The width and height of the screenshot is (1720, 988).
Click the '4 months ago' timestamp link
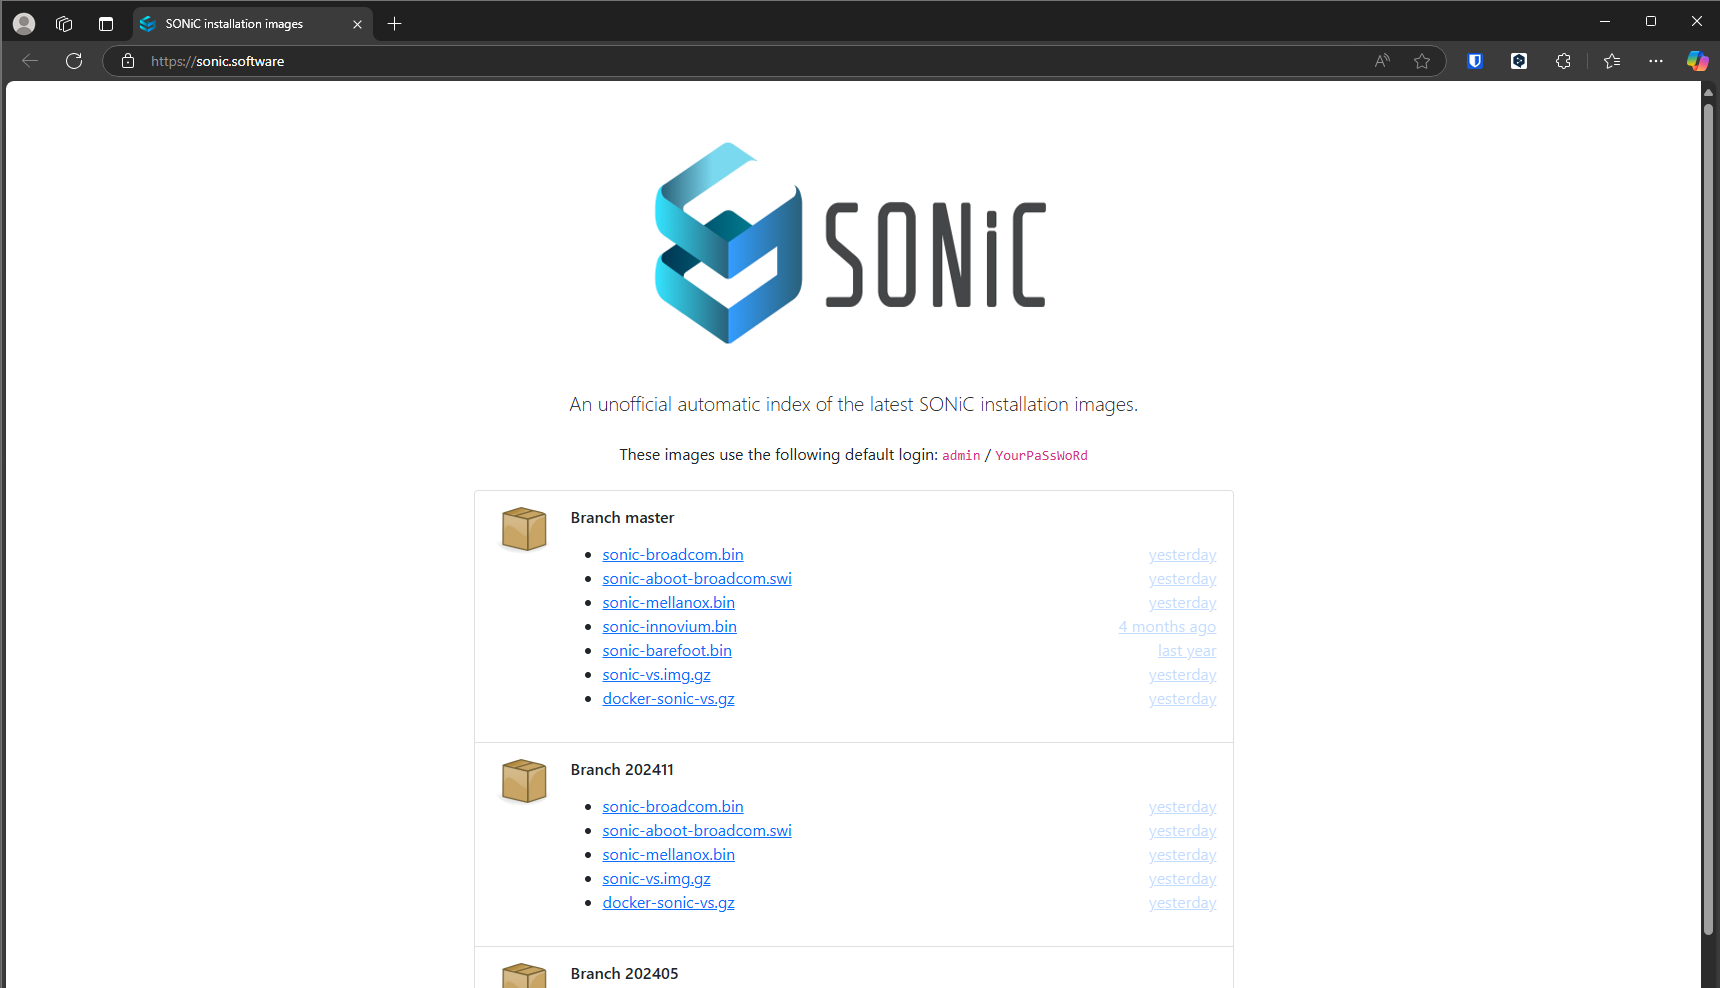(1167, 626)
